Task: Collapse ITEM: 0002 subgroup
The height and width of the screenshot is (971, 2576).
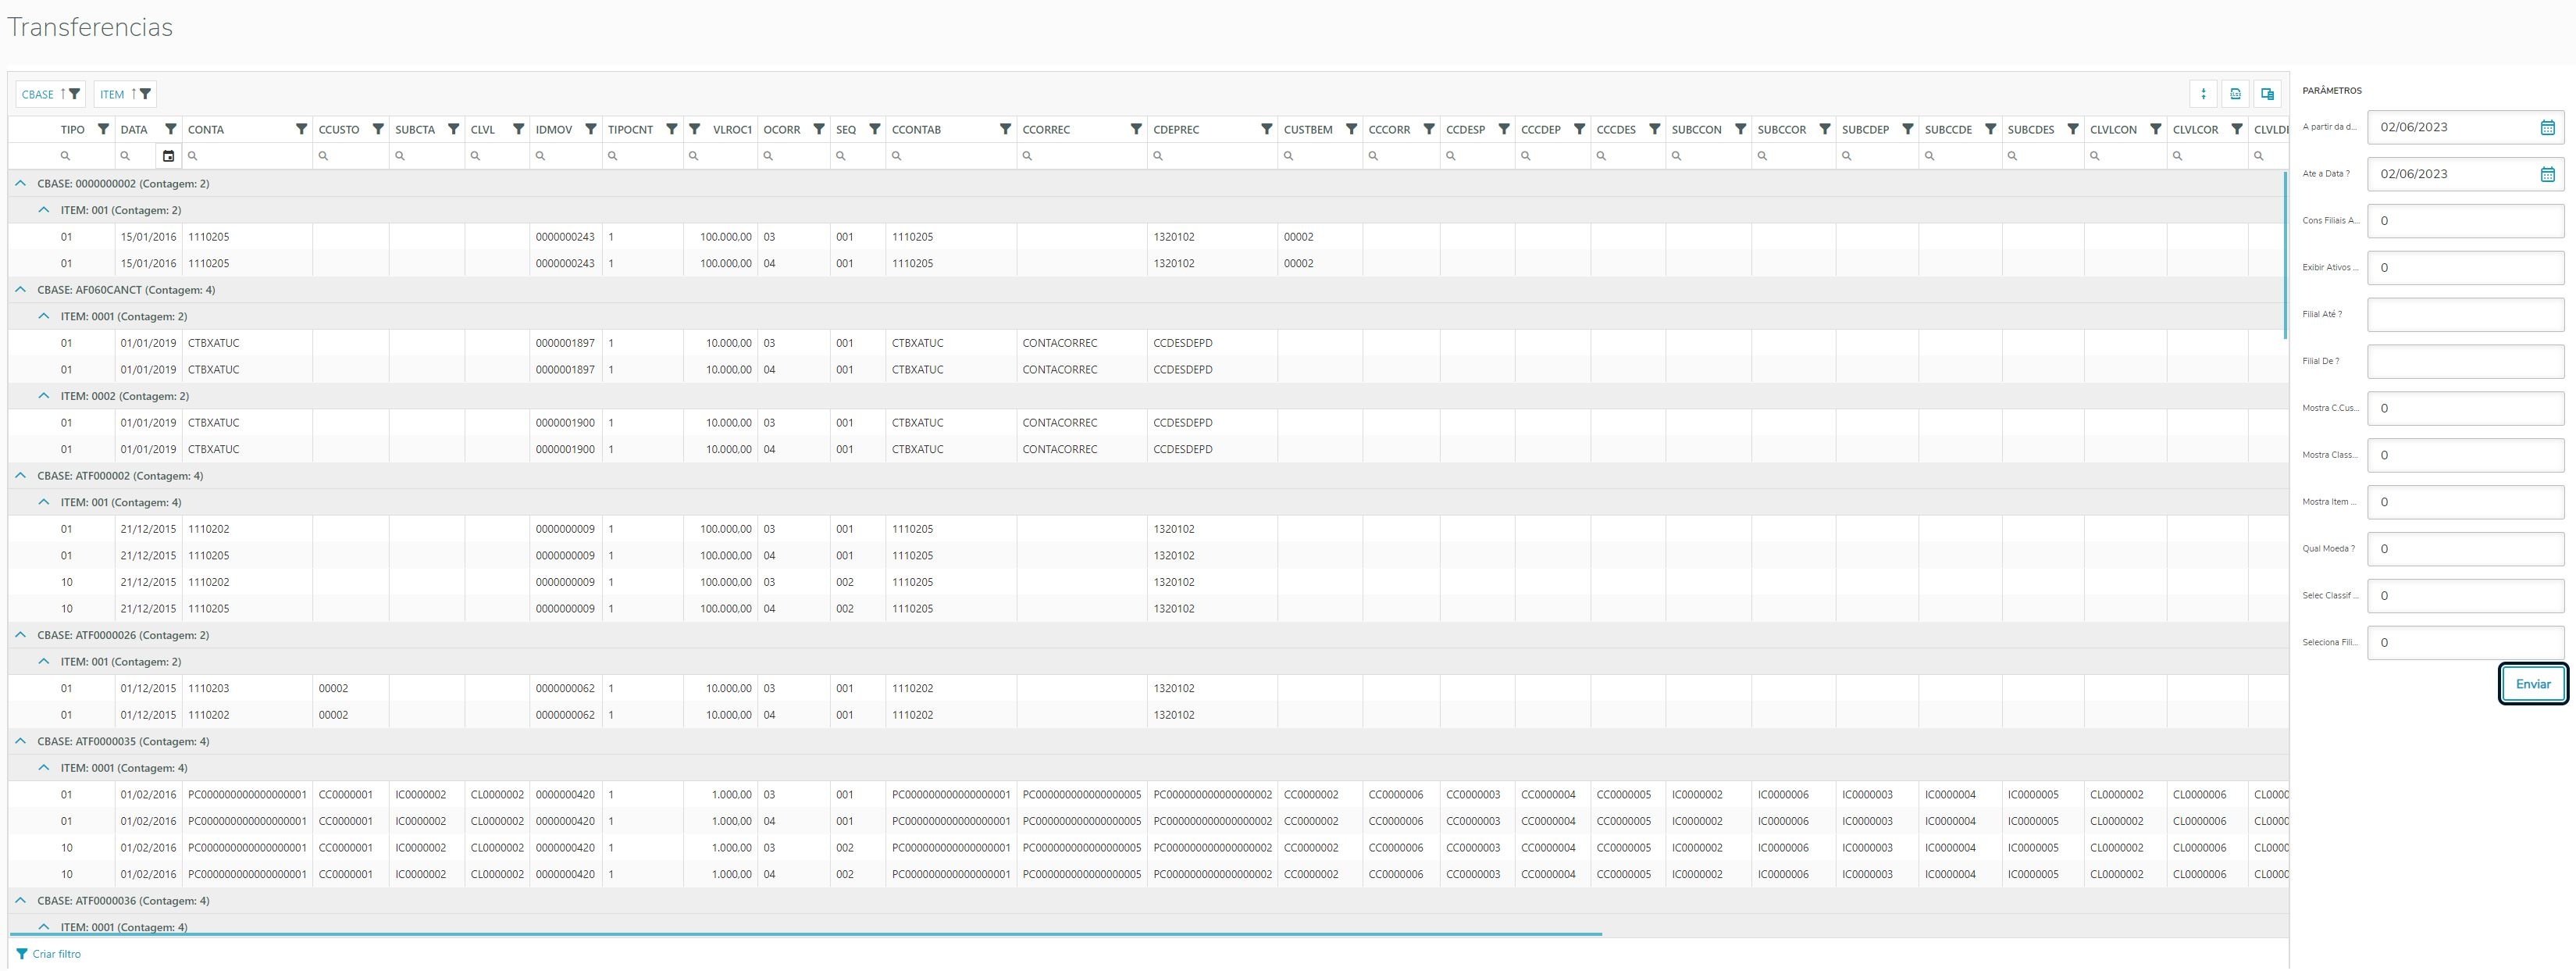Action: pos(44,396)
